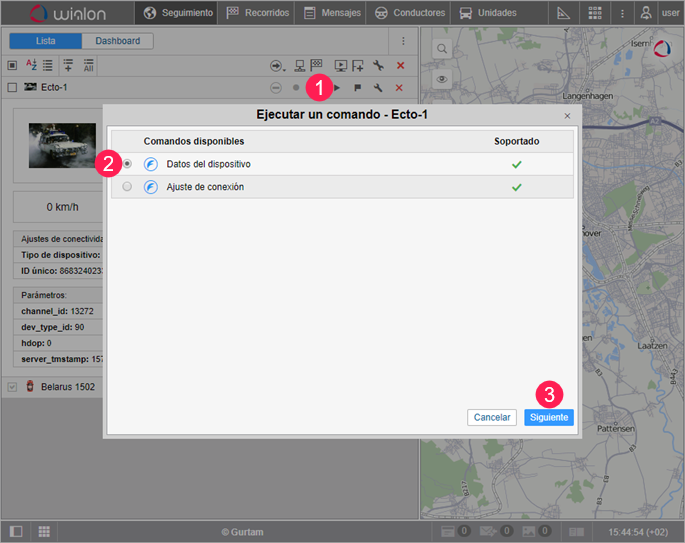Switch to the Dashboard view
The width and height of the screenshot is (685, 543).
pos(118,41)
